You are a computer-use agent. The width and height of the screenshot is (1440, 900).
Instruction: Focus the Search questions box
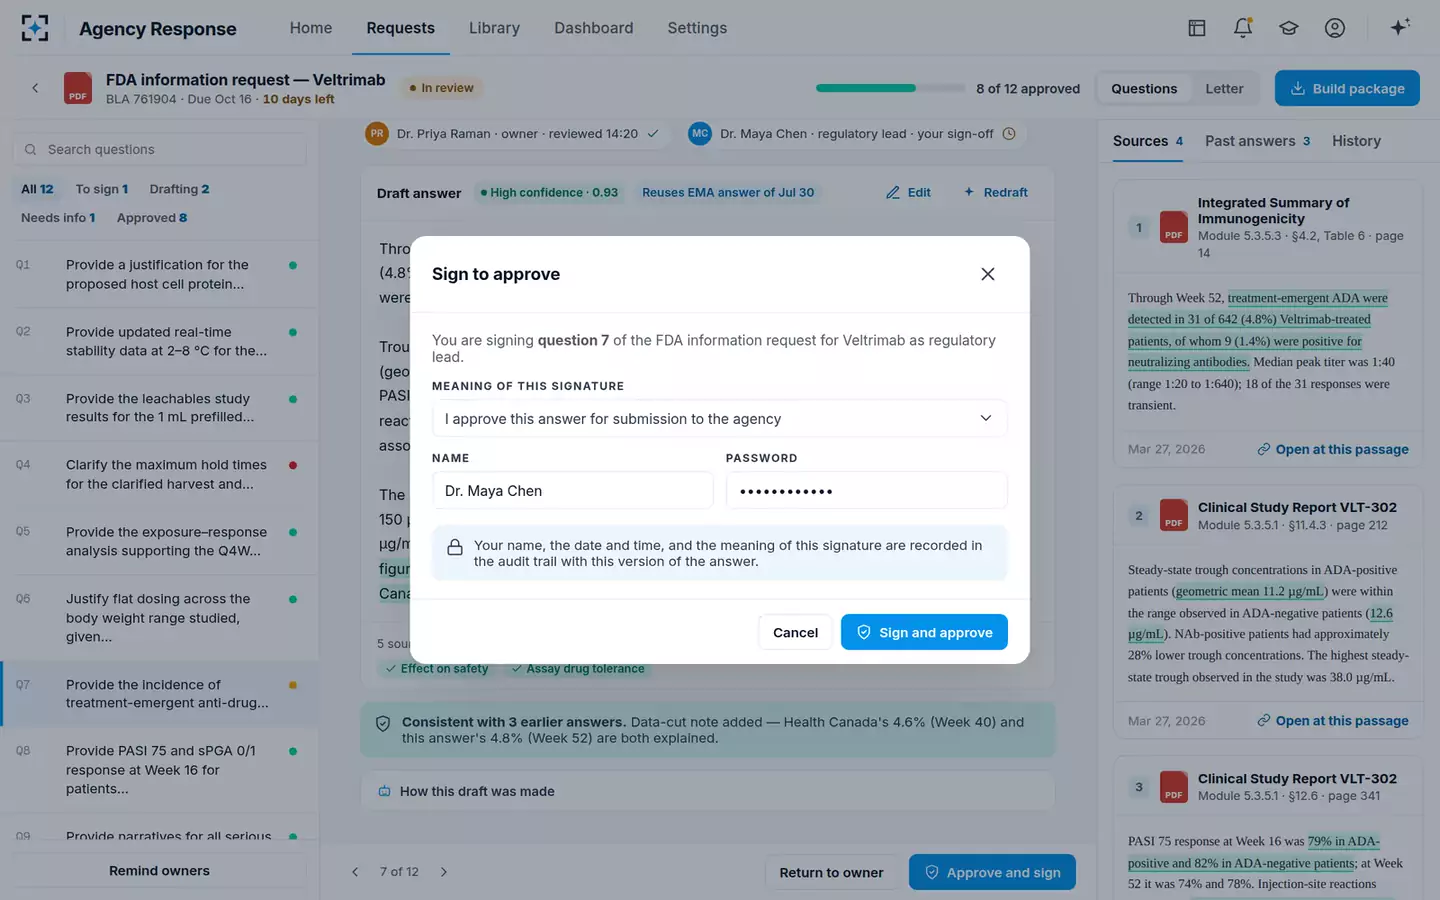click(x=160, y=149)
